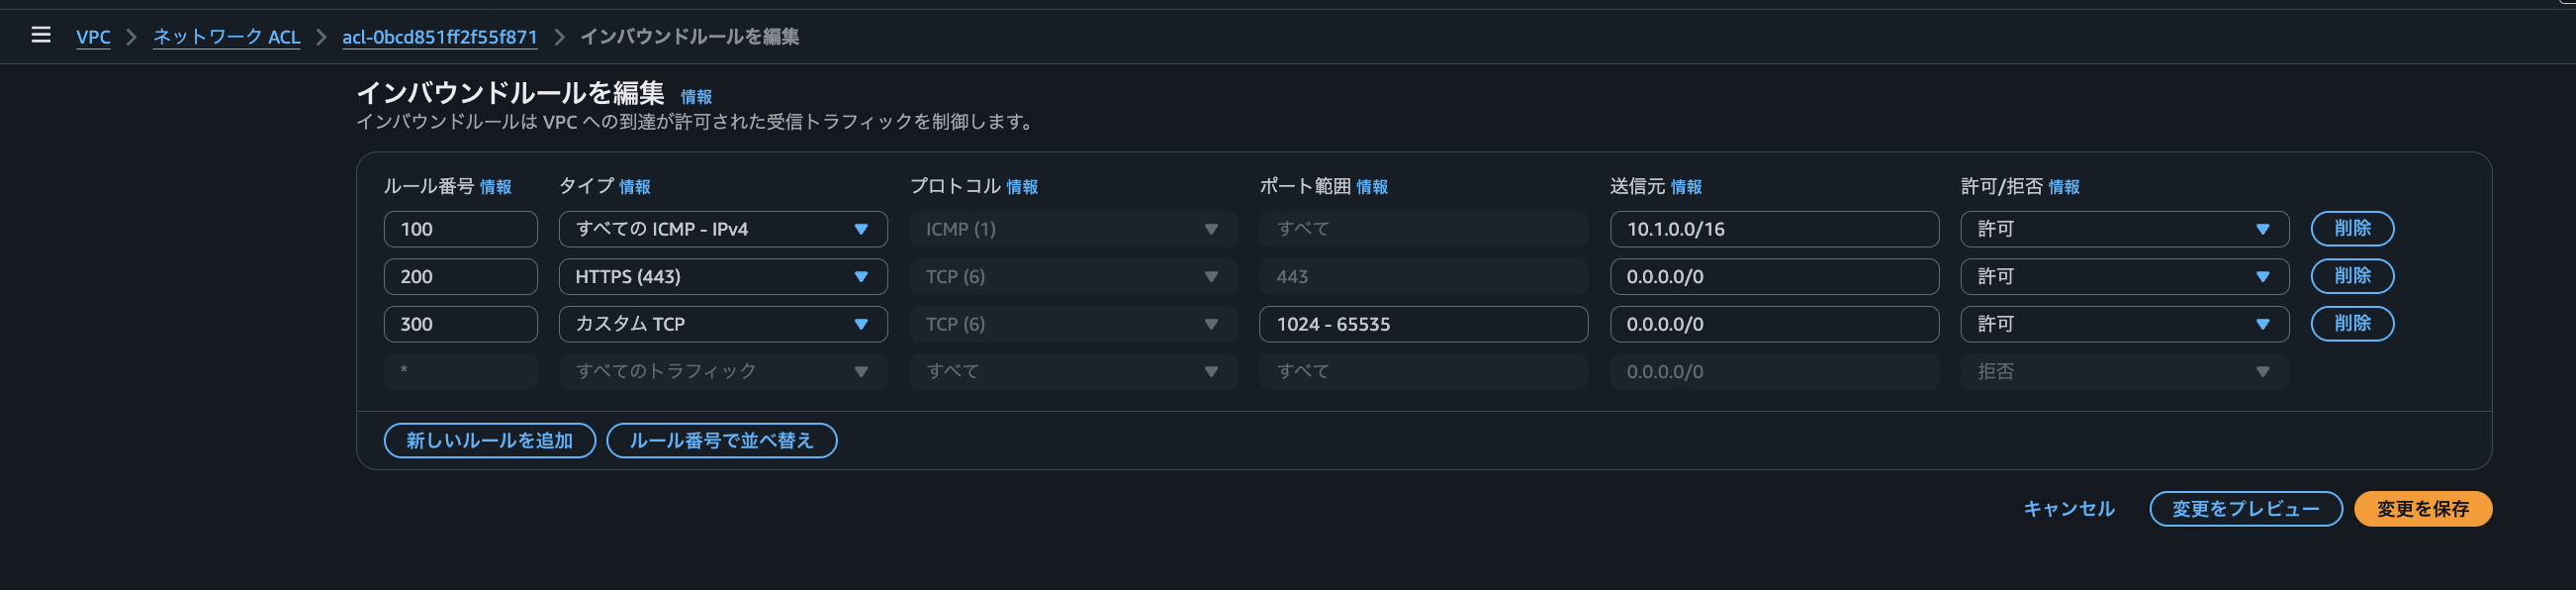The height and width of the screenshot is (590, 2576).
Task: Click 削除 next to the HTTPS rule
Action: (x=2351, y=276)
